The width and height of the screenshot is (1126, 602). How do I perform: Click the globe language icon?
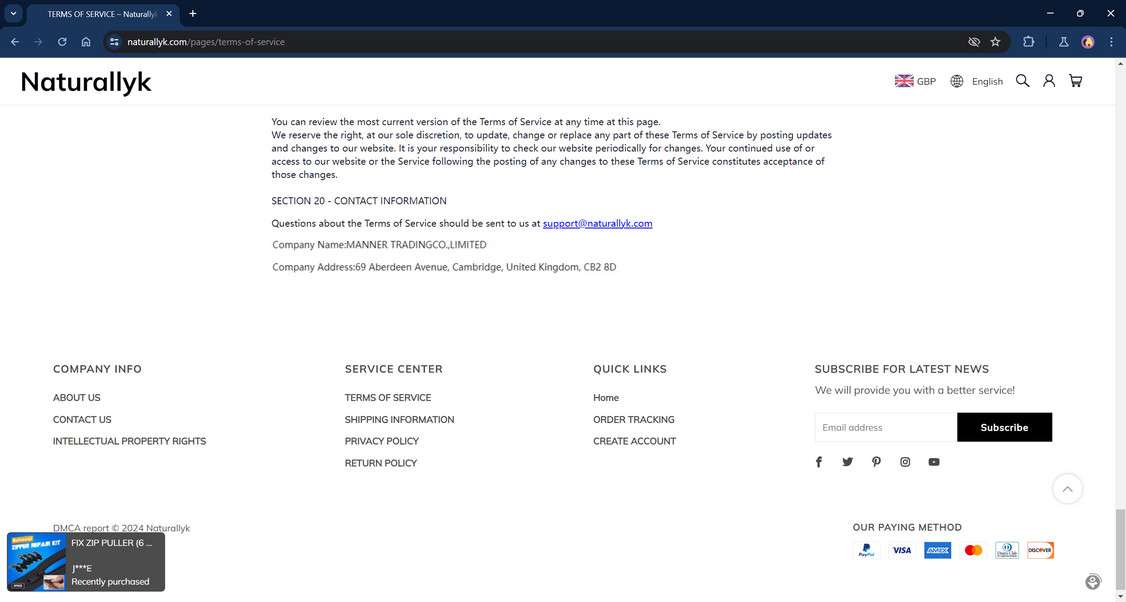(x=957, y=81)
